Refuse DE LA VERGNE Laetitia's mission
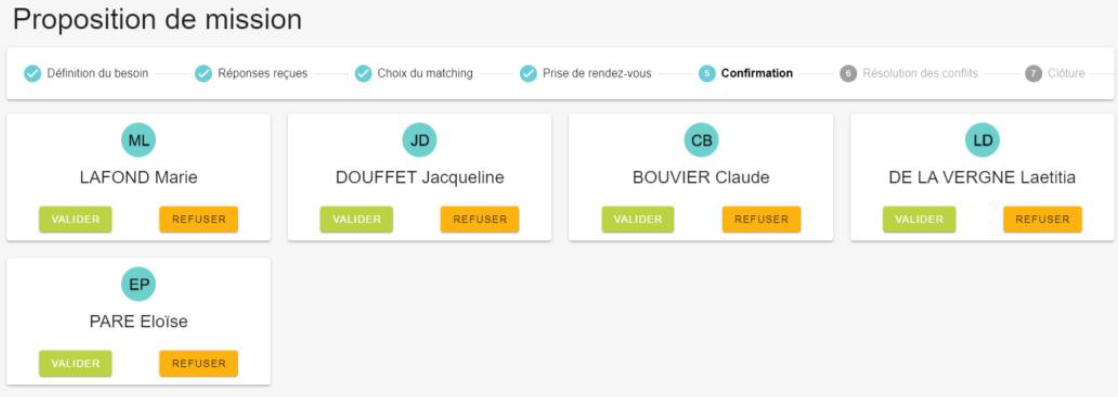Image resolution: width=1118 pixels, height=397 pixels. (1042, 220)
